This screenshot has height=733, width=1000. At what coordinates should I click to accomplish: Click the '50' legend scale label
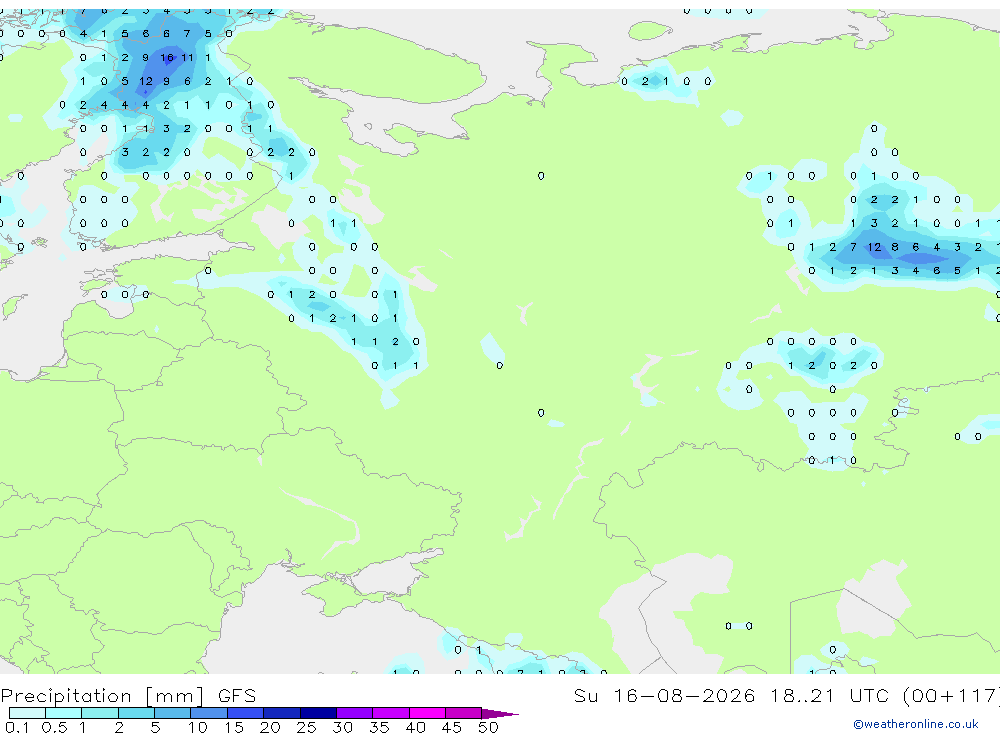(x=488, y=727)
